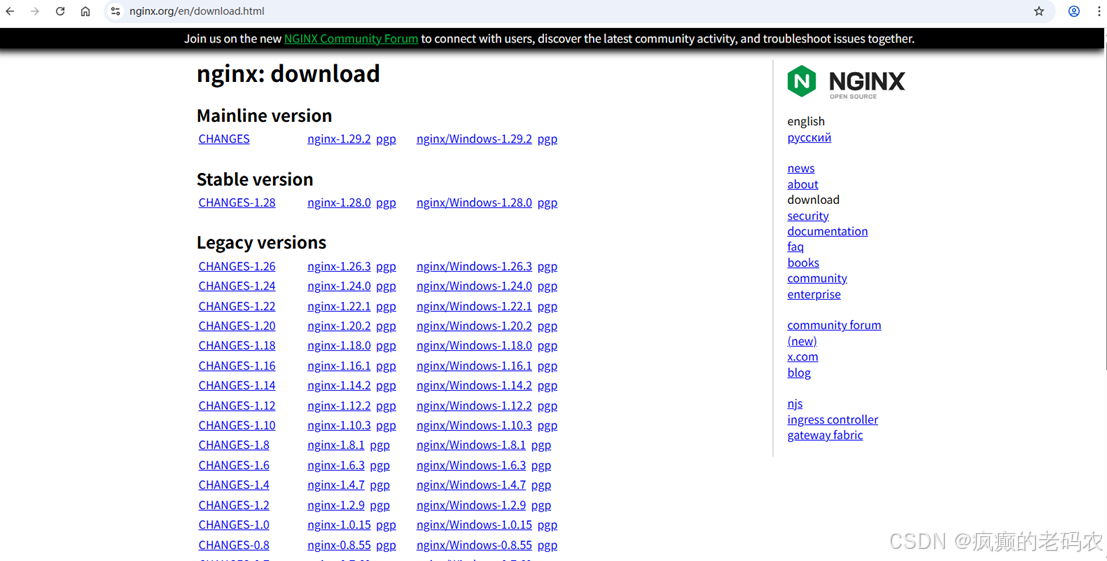Switch language to русский
The image size is (1107, 561).
[x=809, y=138]
